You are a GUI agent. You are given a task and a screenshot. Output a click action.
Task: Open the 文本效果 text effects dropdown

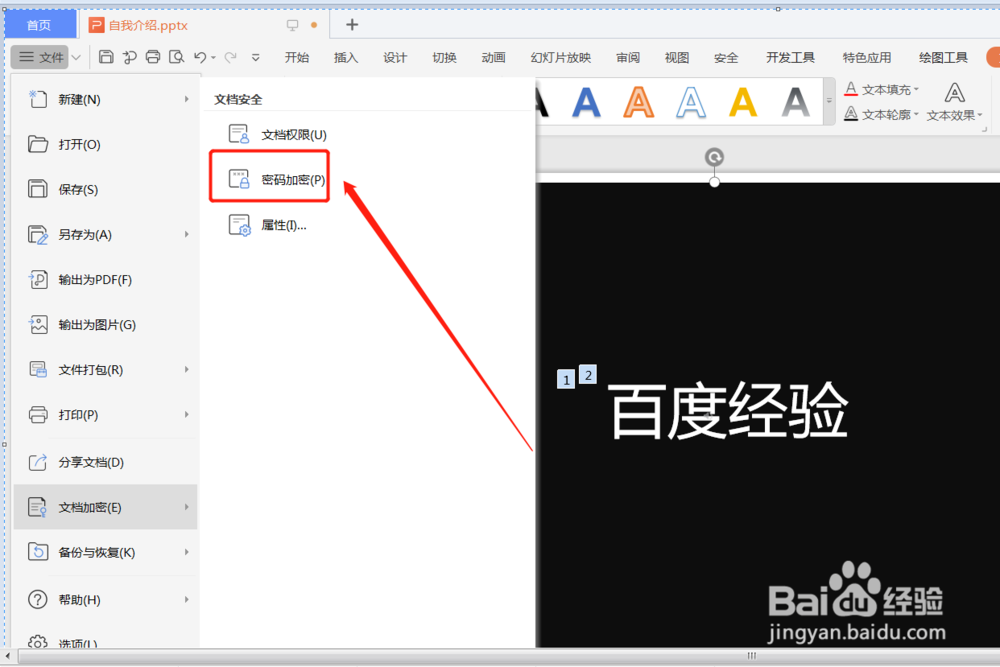pyautogui.click(x=955, y=102)
